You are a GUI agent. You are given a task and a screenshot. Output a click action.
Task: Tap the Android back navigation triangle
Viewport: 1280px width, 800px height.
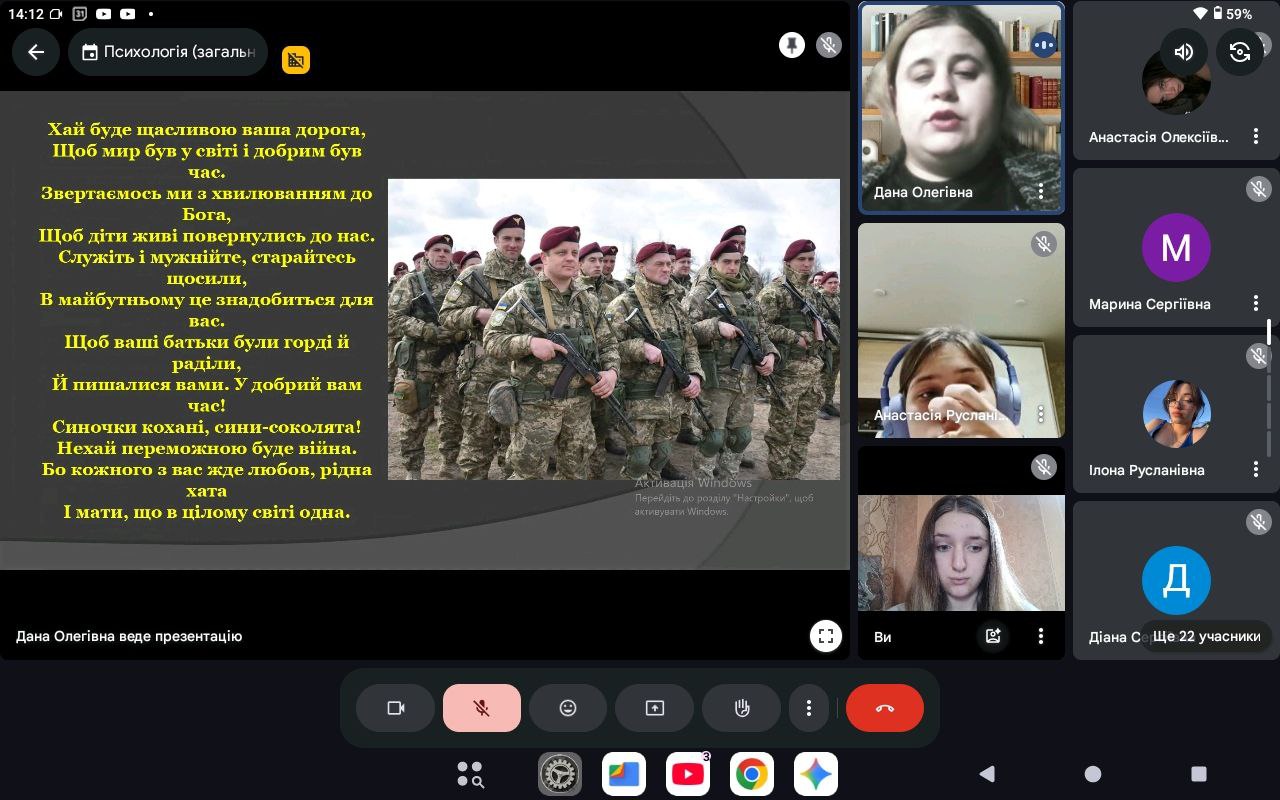987,773
